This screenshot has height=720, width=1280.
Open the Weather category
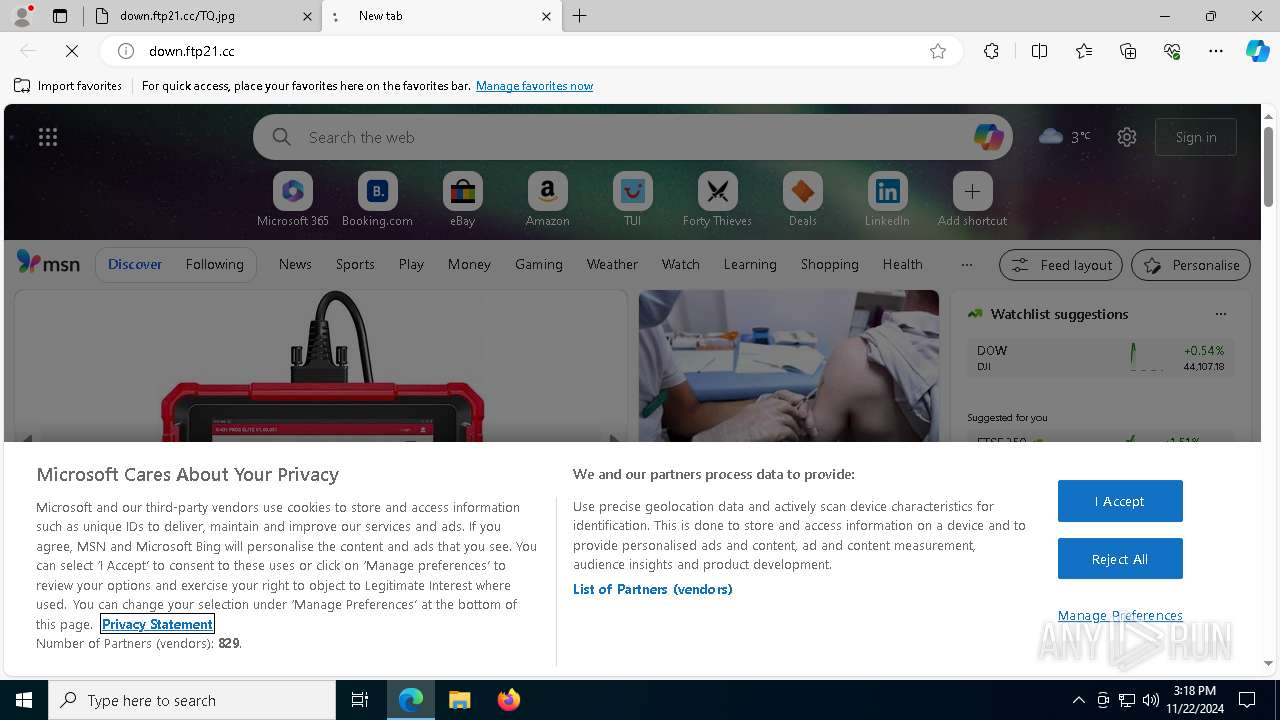612,264
